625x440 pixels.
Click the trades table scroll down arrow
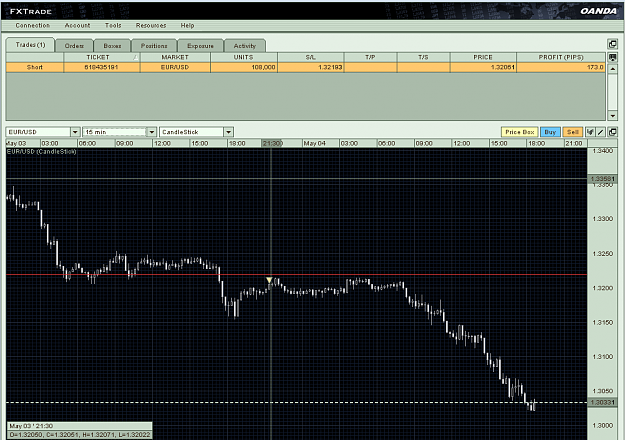[x=613, y=116]
